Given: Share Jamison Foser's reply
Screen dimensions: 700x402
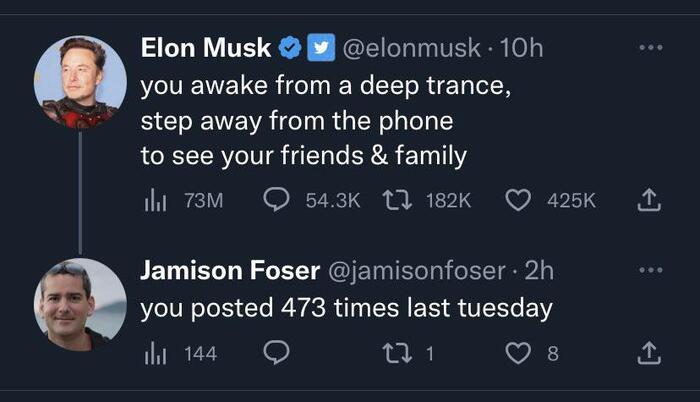Looking at the screenshot, I should pos(650,353).
